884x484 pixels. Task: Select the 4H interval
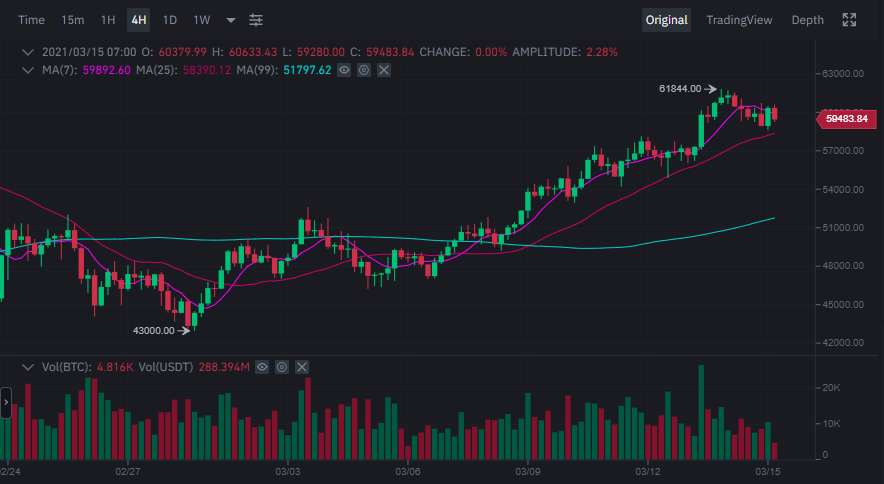(x=138, y=20)
